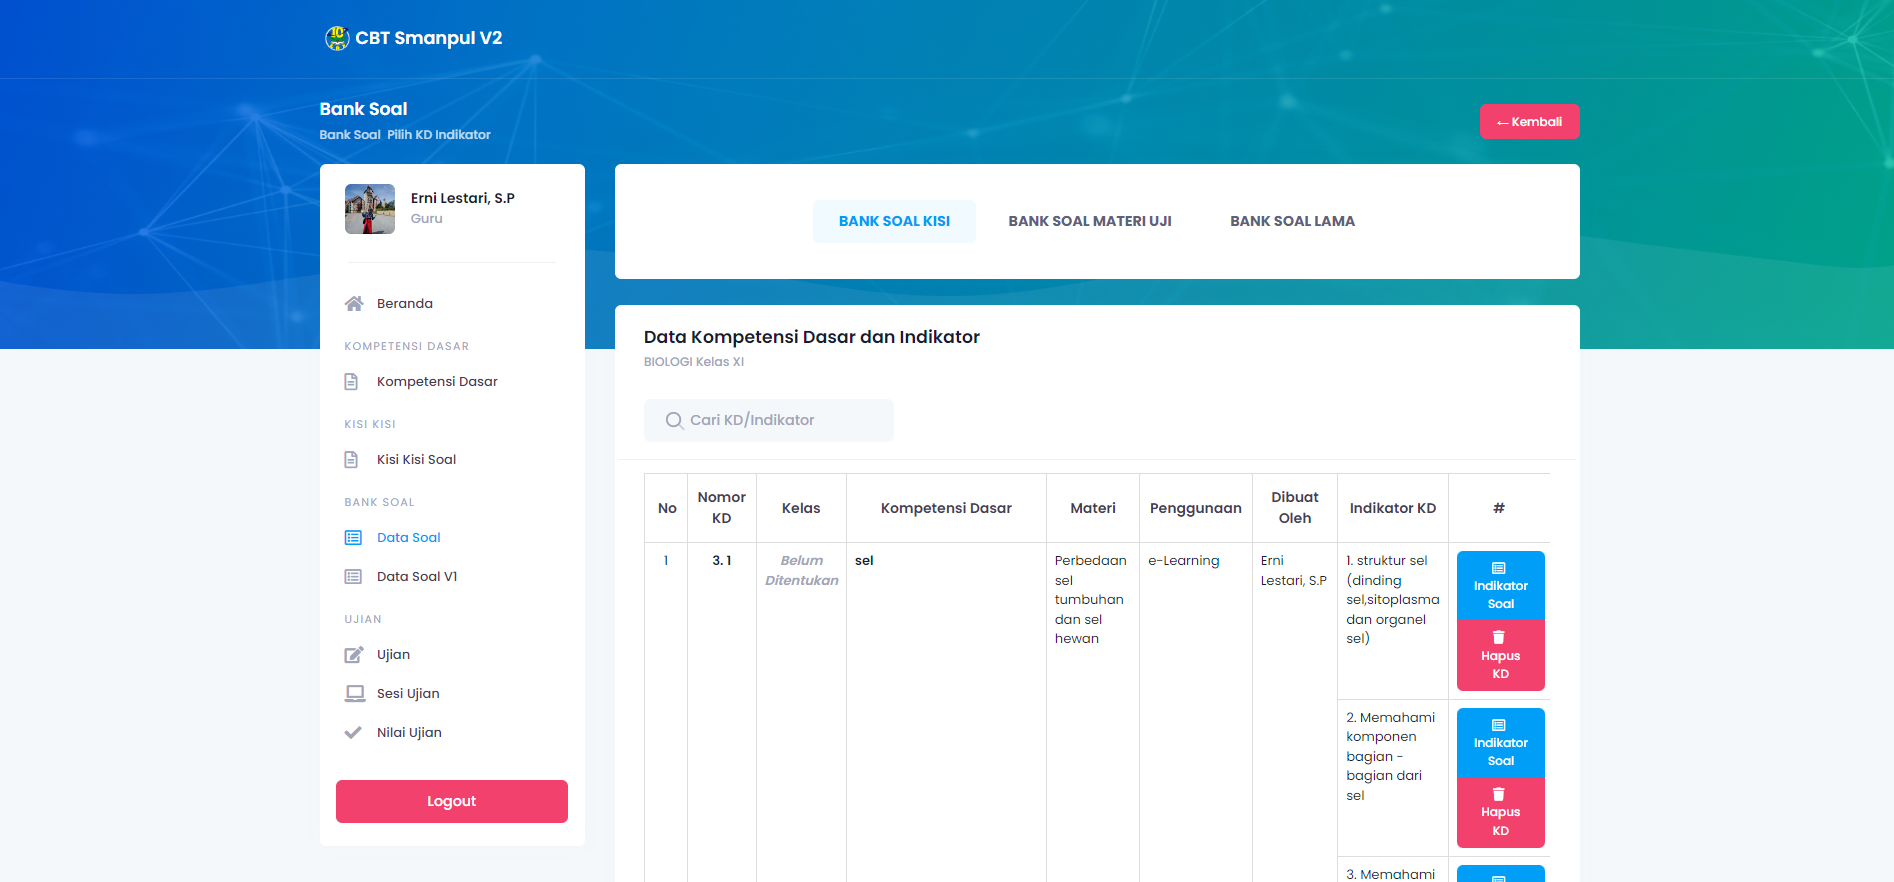Click the Kisi Kisi Soal file icon
This screenshot has height=882, width=1894.
click(351, 459)
